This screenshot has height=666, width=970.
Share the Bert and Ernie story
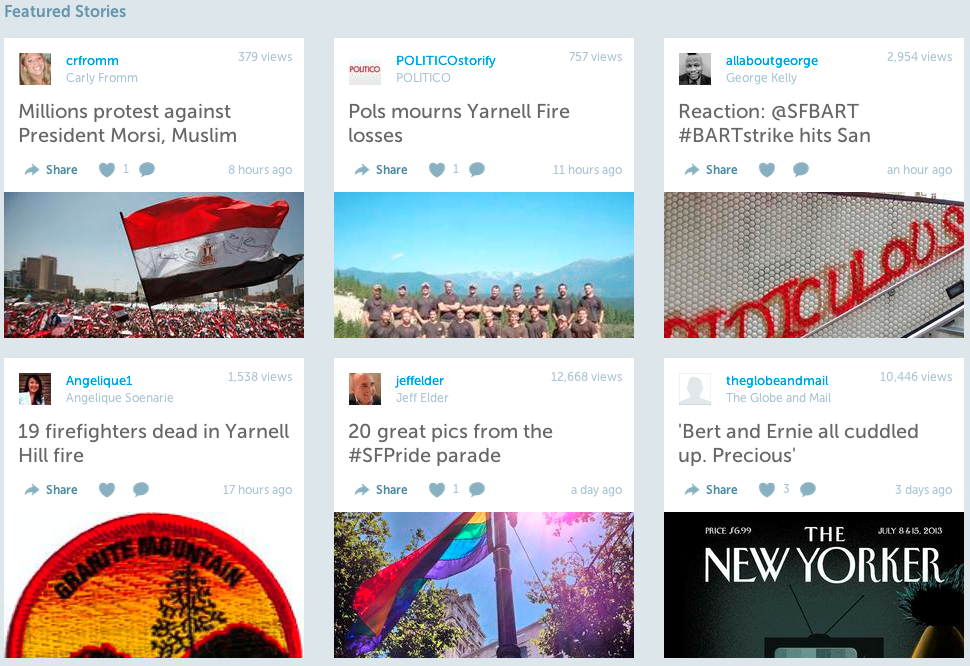pyautogui.click(x=711, y=489)
